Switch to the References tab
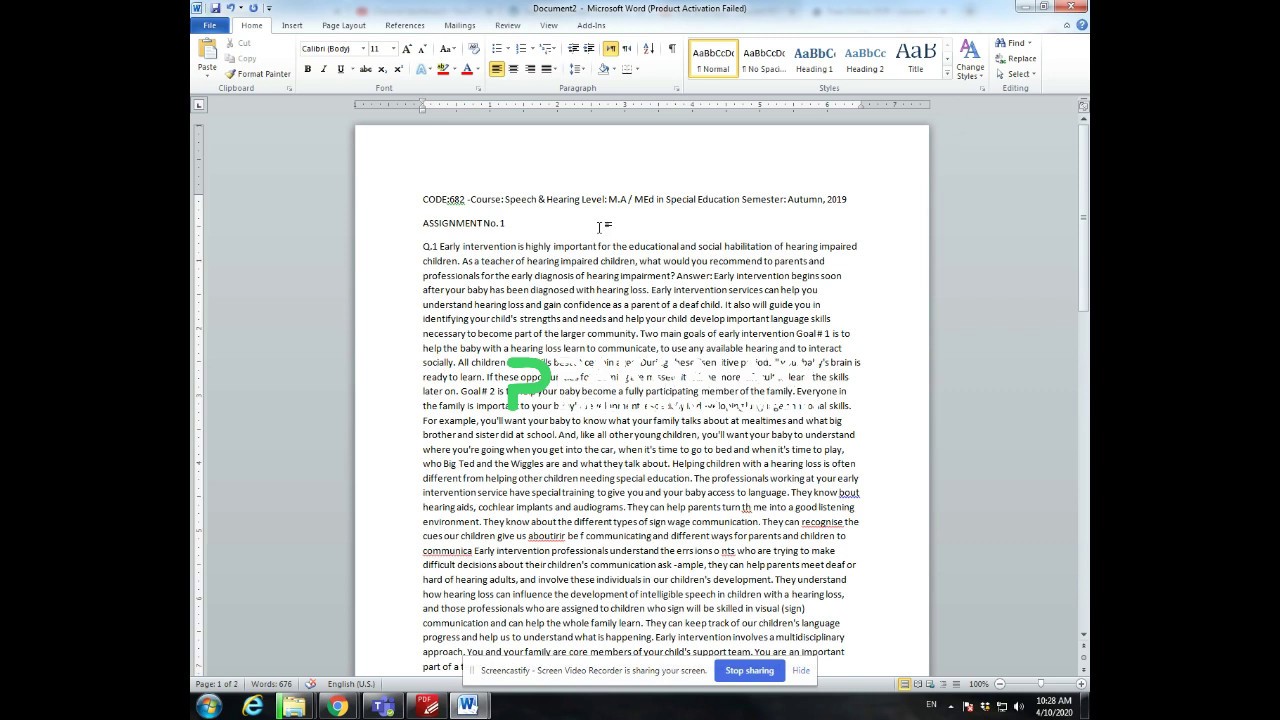1280x720 pixels. (x=404, y=25)
